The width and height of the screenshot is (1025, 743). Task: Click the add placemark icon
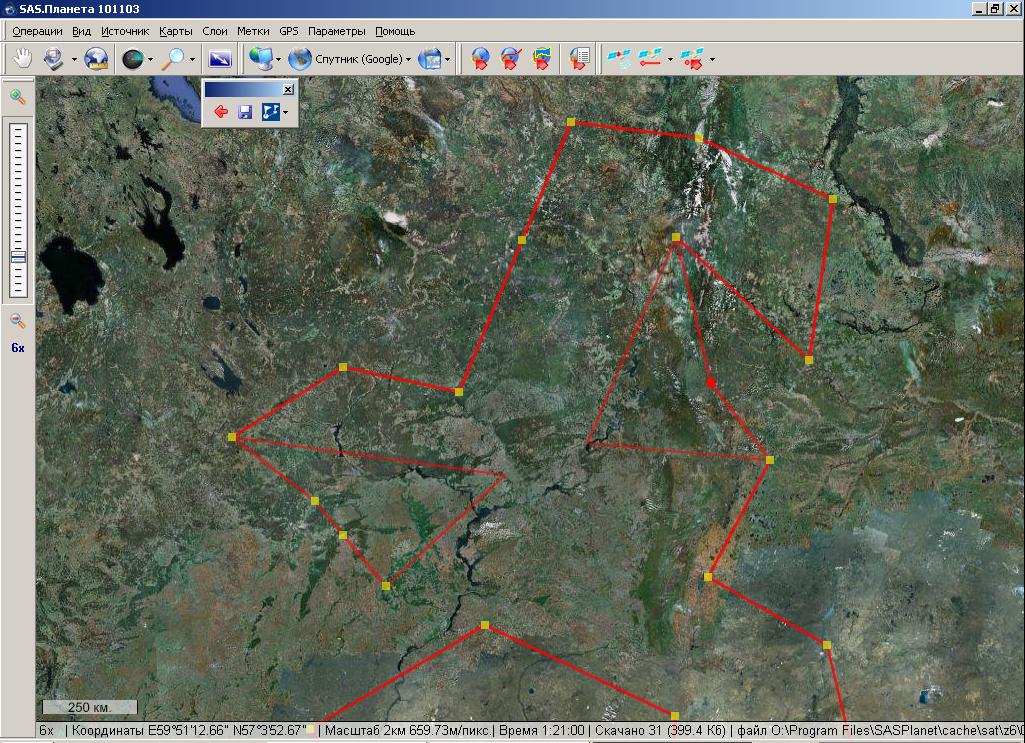[481, 59]
